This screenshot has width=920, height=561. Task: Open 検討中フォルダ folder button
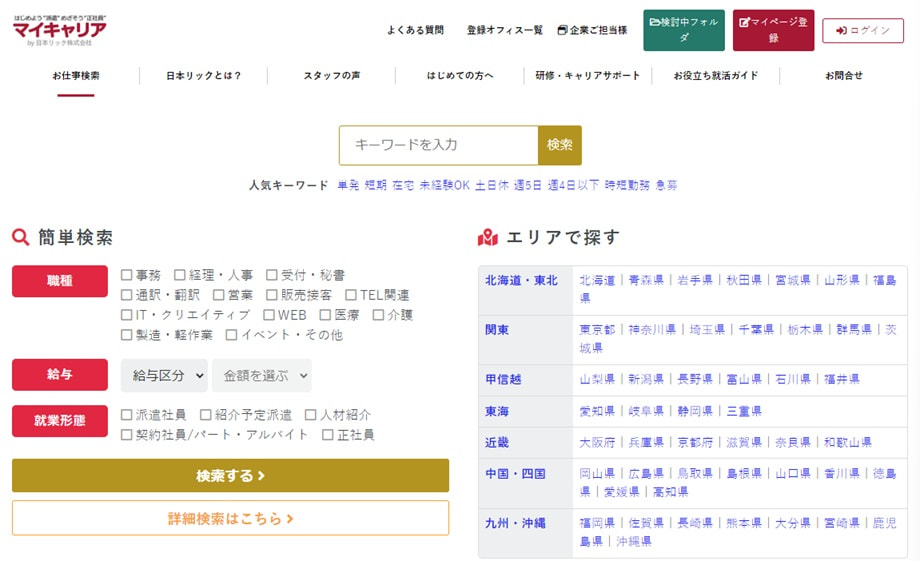point(684,30)
